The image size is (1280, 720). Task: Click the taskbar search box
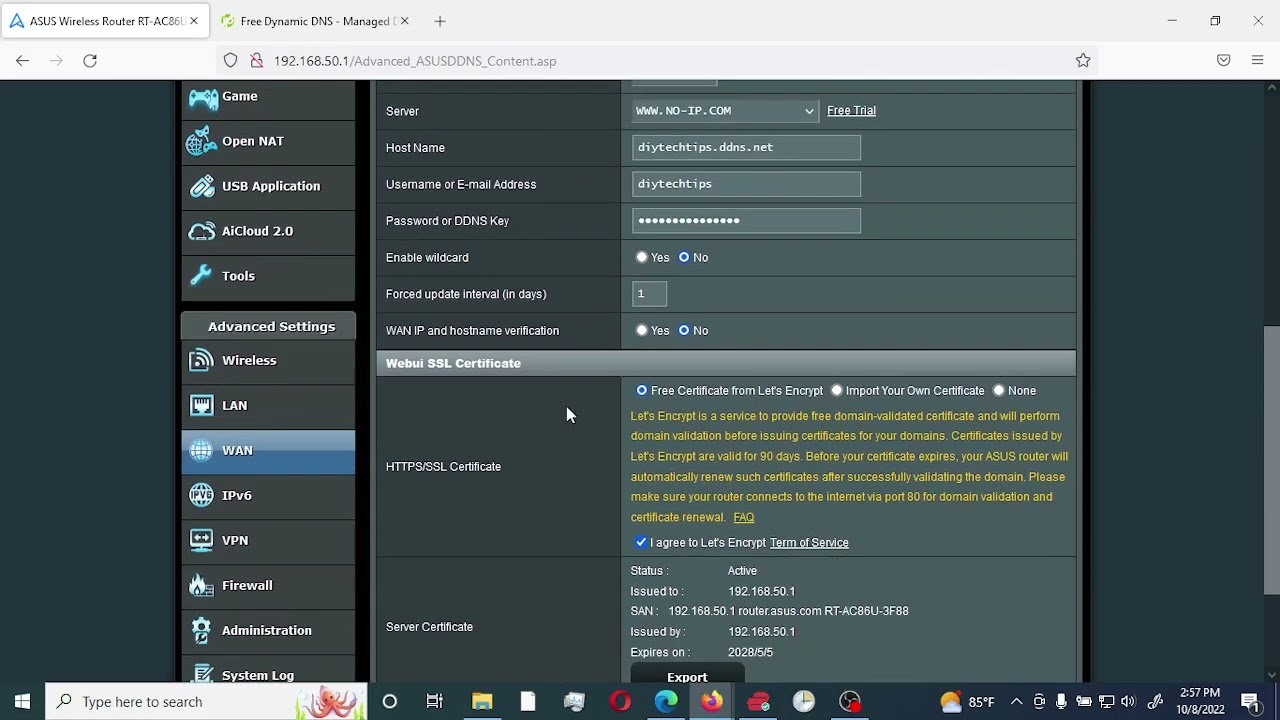[207, 702]
